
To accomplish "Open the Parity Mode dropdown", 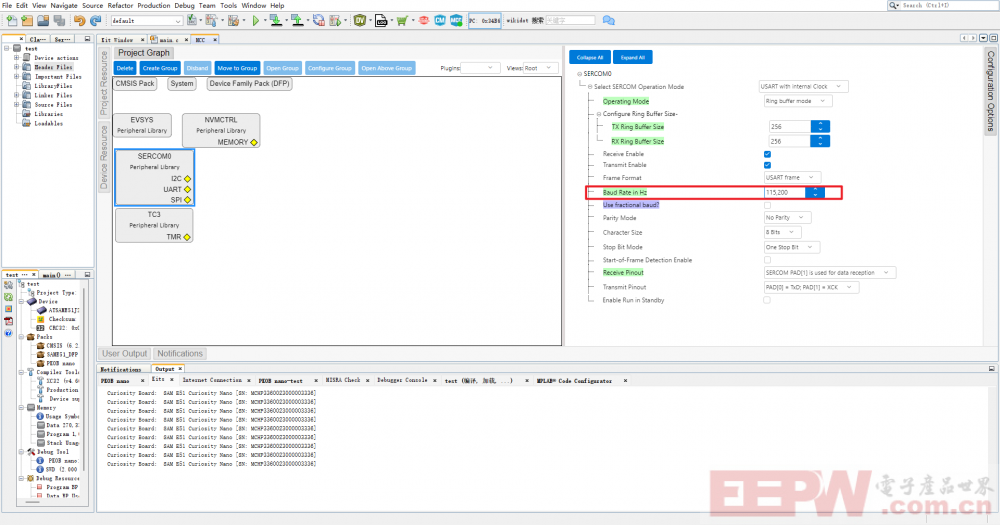I will (x=787, y=218).
